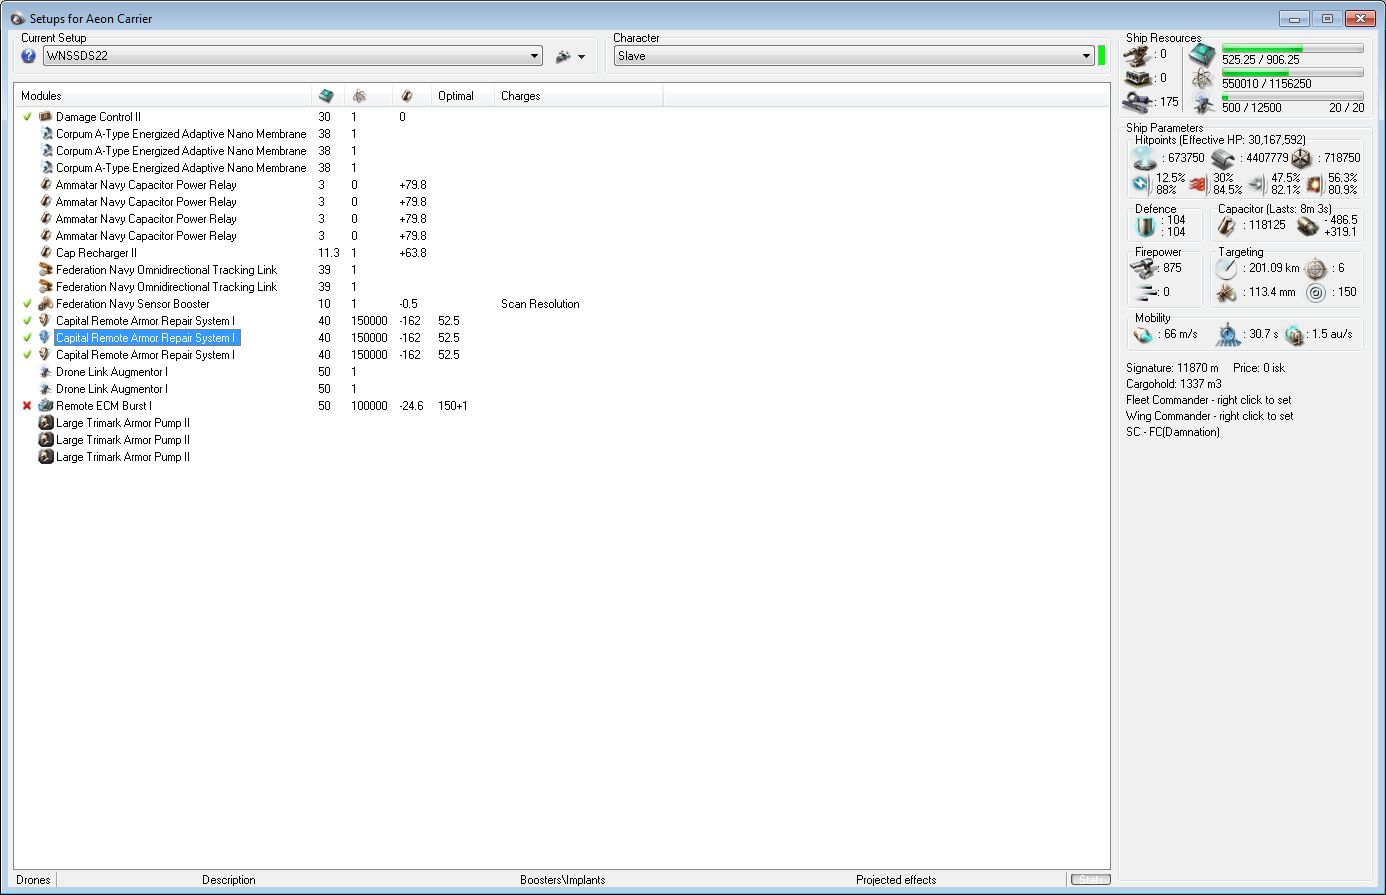This screenshot has height=895, width=1386.
Task: Click the max locked targets crosshair icon
Action: (1316, 268)
